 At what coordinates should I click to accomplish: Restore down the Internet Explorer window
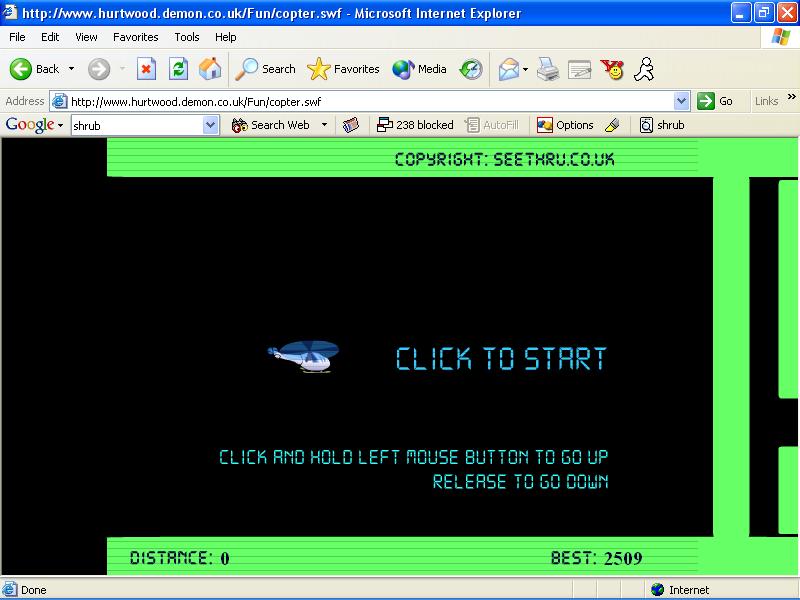[763, 13]
